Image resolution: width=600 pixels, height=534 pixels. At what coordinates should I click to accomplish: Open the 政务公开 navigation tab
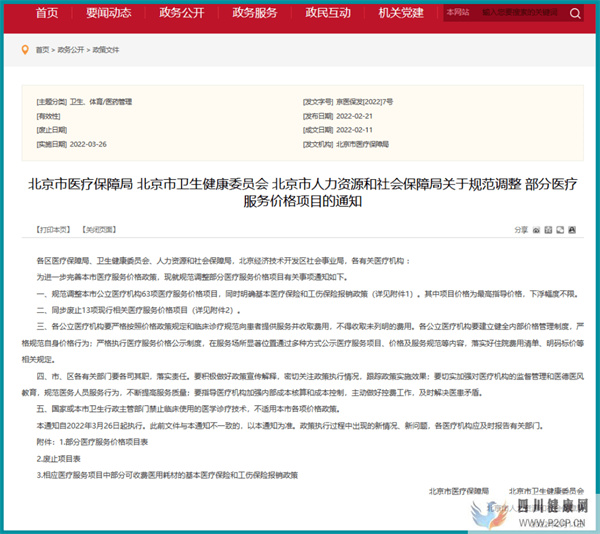click(181, 13)
